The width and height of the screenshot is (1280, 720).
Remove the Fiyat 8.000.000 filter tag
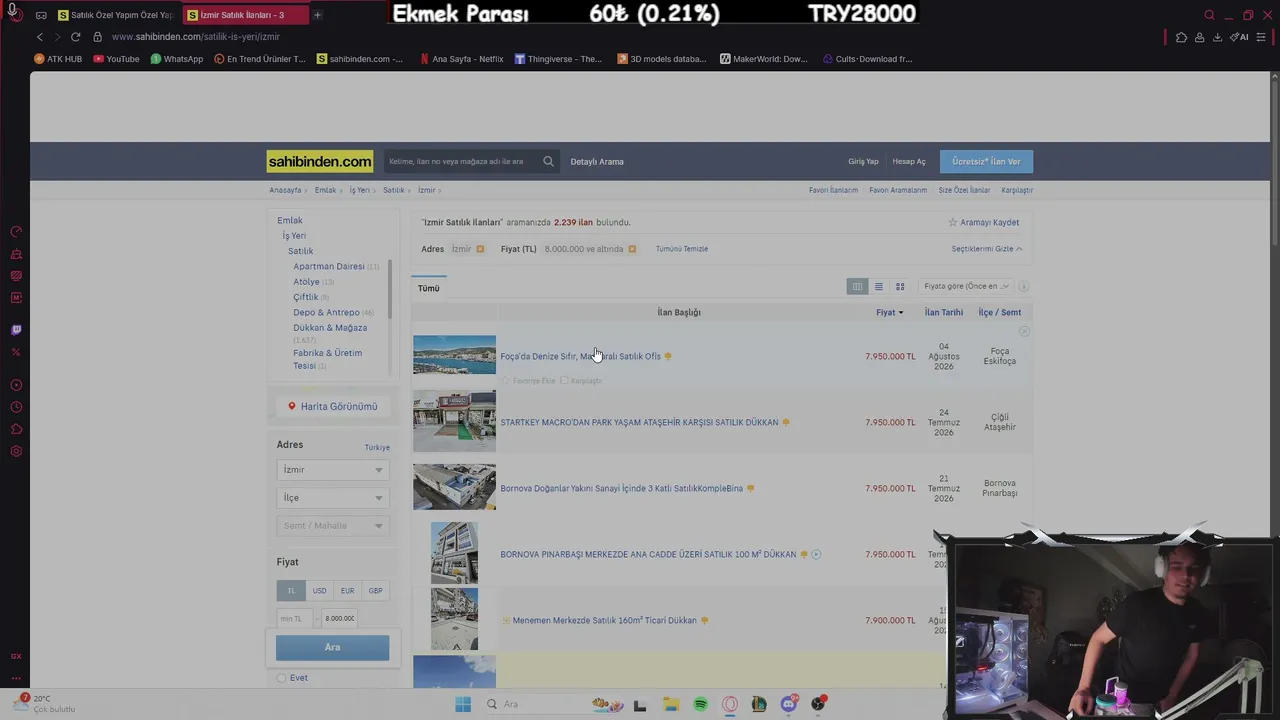(x=632, y=249)
